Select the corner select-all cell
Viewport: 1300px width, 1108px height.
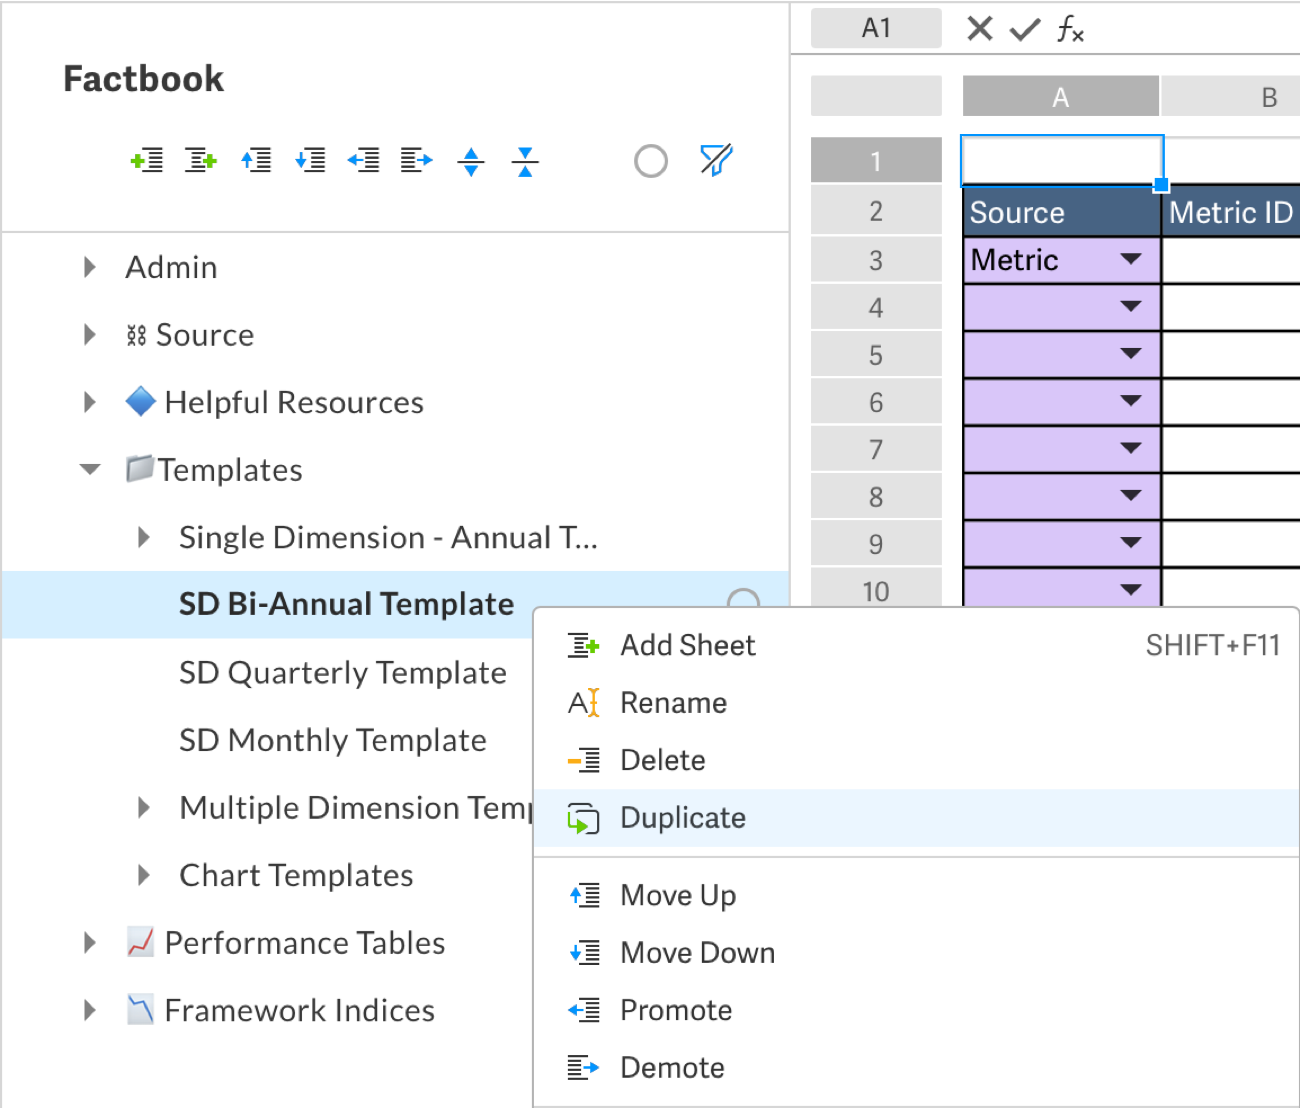pyautogui.click(x=876, y=96)
